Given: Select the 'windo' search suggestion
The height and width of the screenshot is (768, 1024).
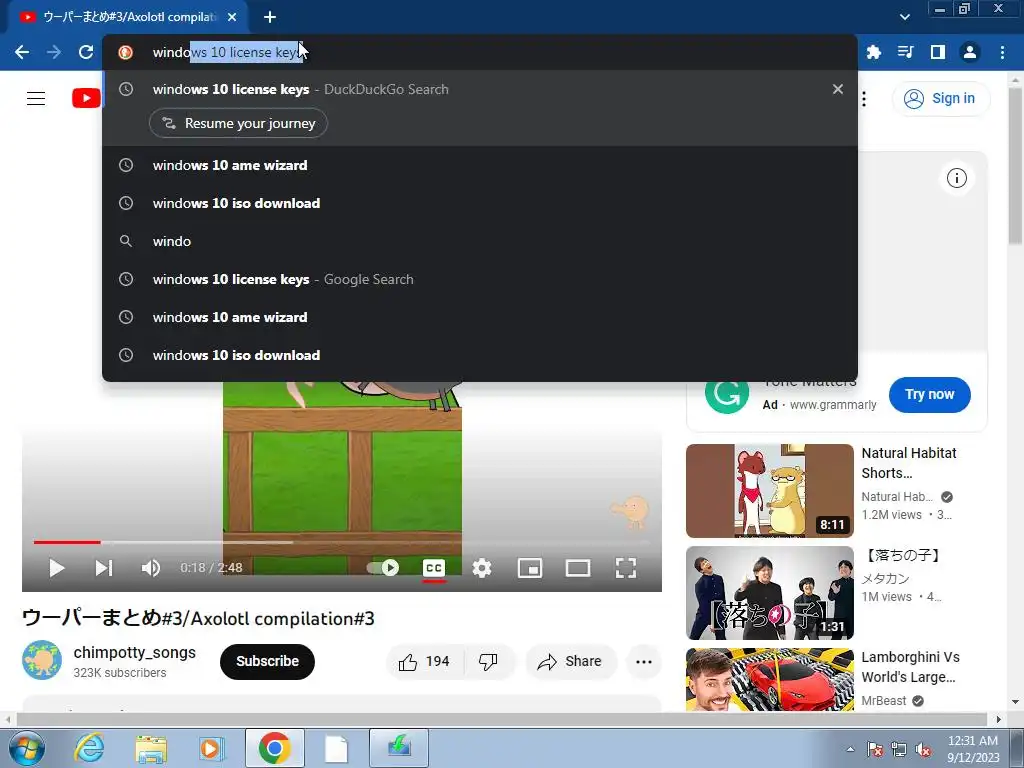Looking at the screenshot, I should click(479, 241).
